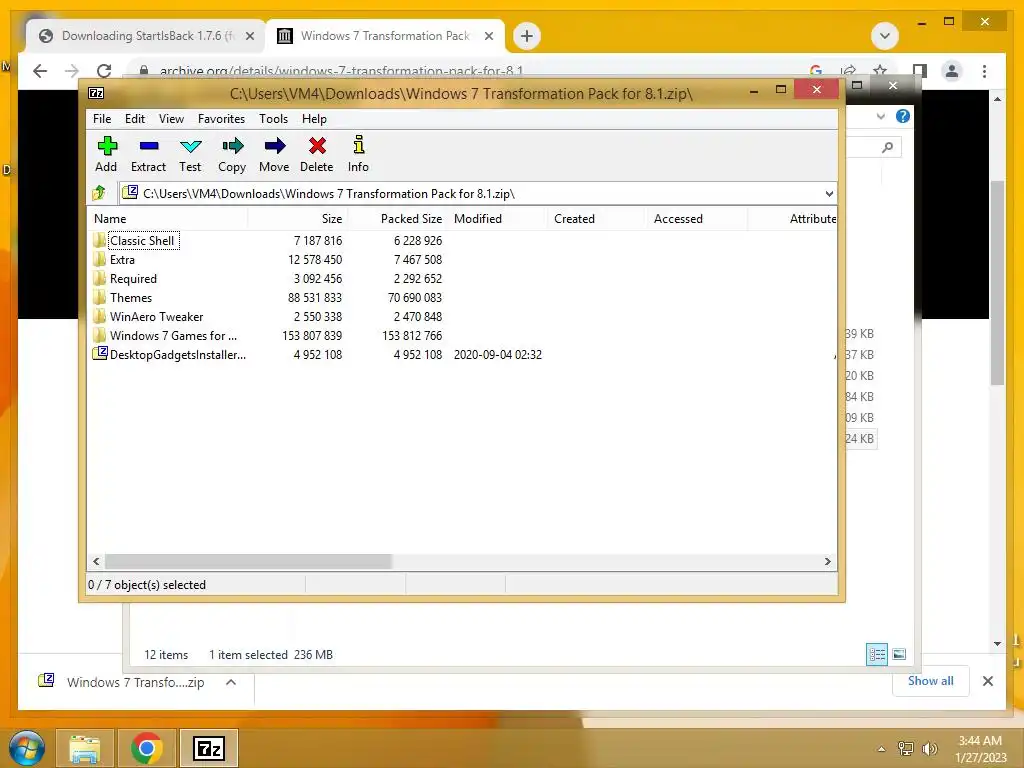The height and width of the screenshot is (768, 1024).
Task: Click the Explorer help question mark icon
Action: click(903, 116)
